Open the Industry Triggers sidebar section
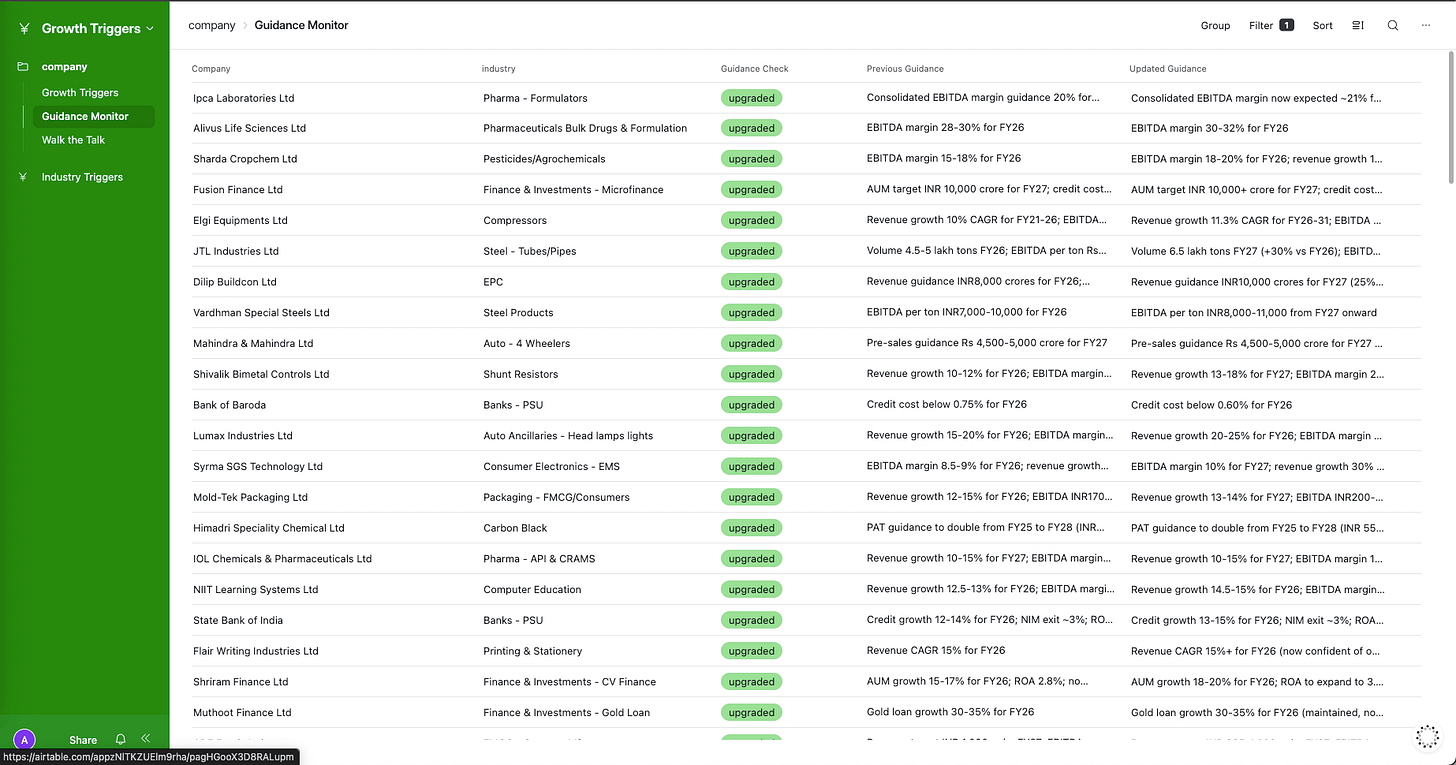The image size is (1456, 765). [x=82, y=177]
